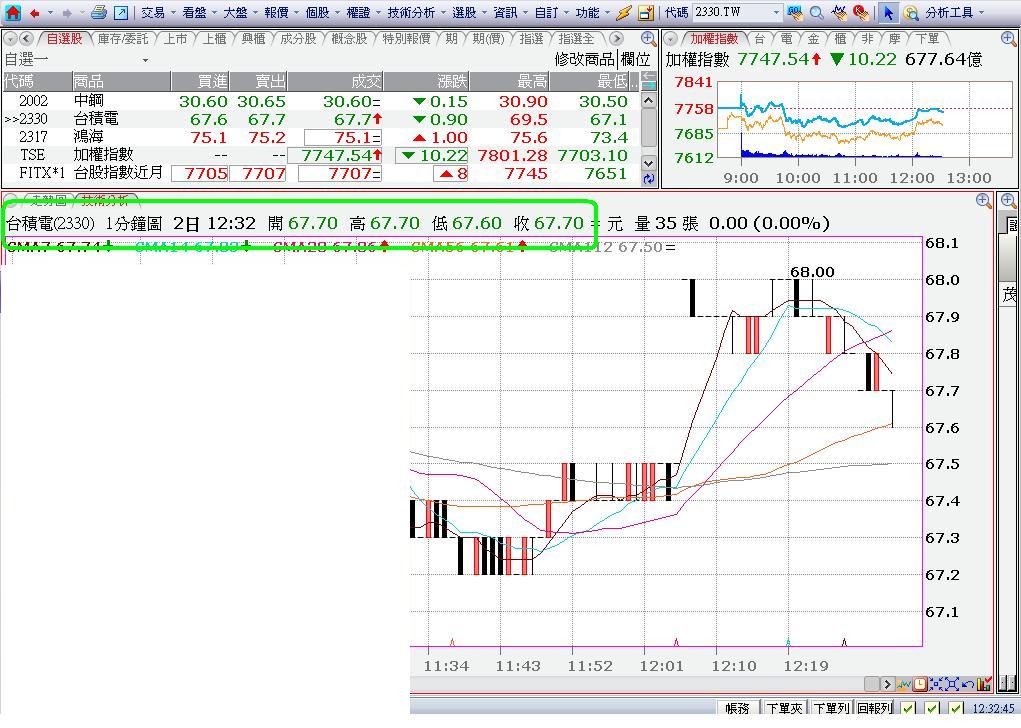Print with the printer icon
Image resolution: width=1021 pixels, height=728 pixels.
99,12
